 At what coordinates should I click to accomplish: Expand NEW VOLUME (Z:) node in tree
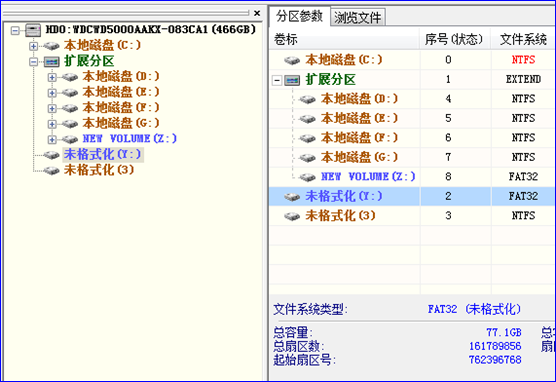point(52,139)
